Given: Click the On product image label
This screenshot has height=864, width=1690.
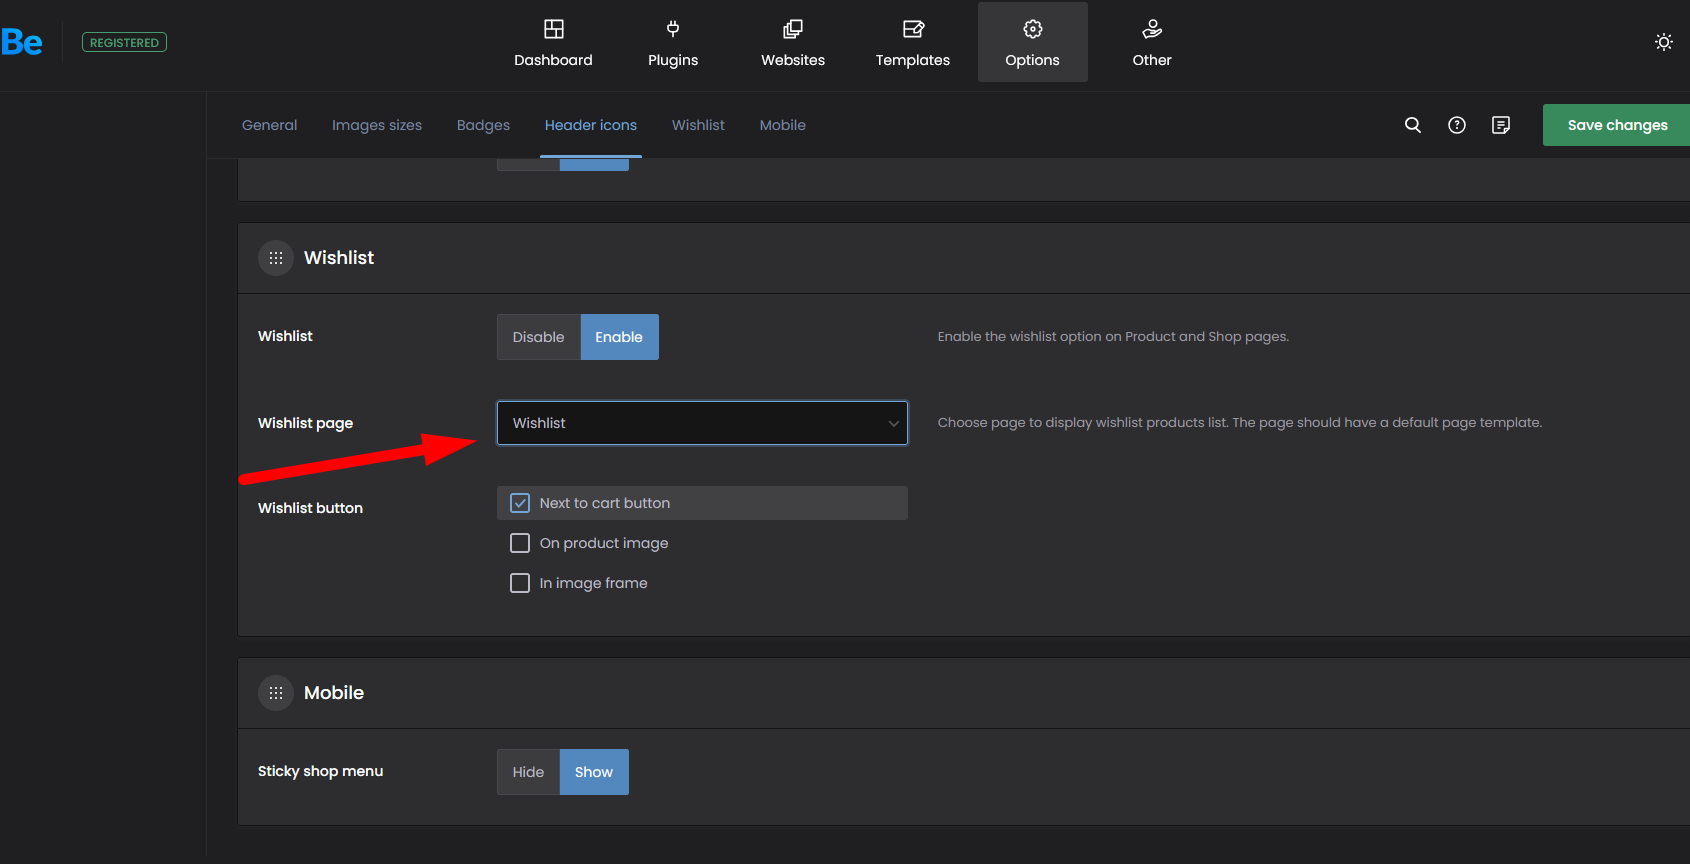Looking at the screenshot, I should coord(604,543).
